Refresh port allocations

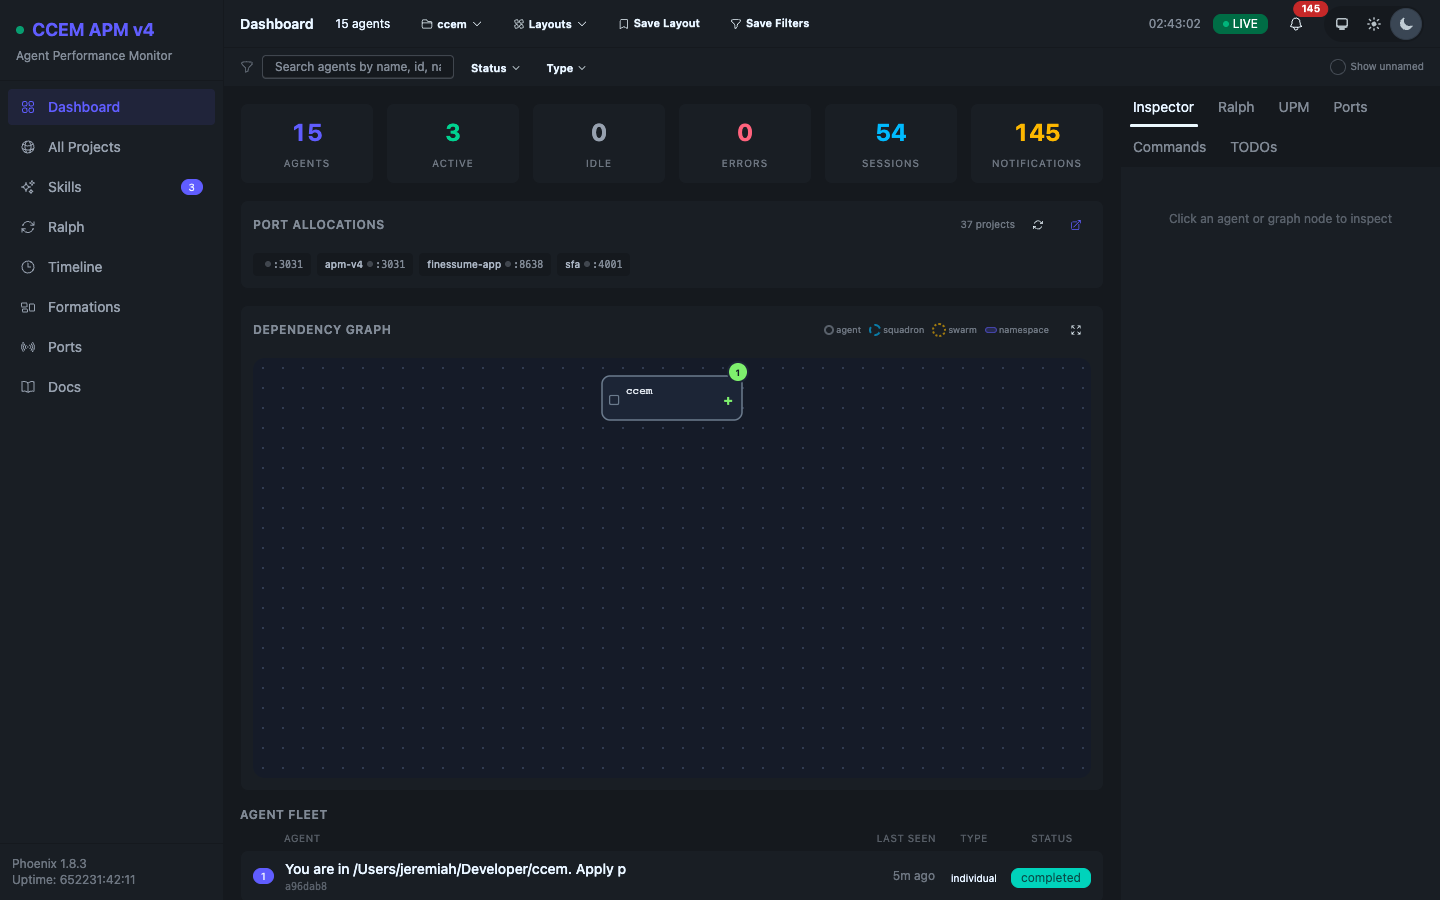(1038, 225)
